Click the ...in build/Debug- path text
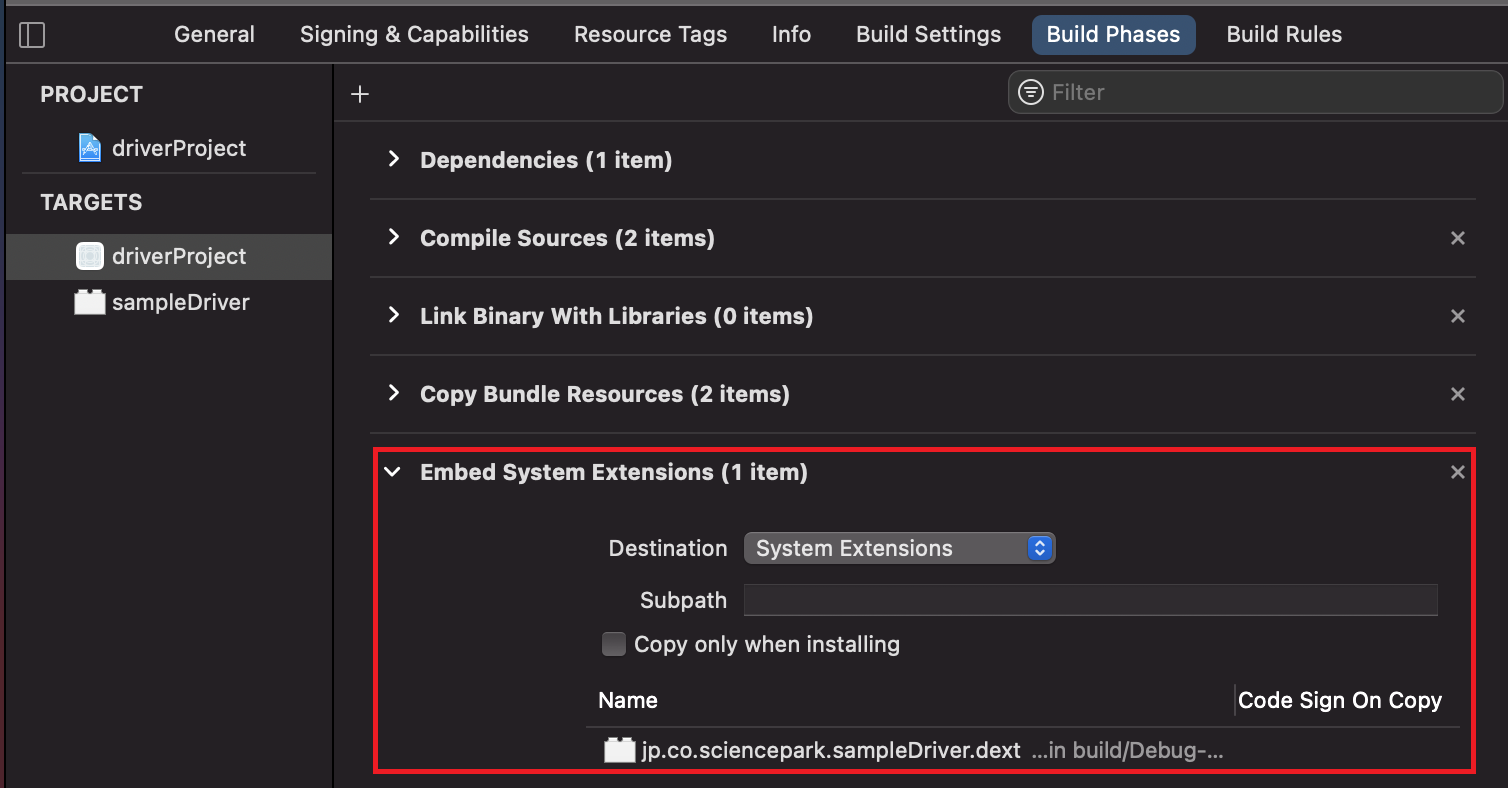 [1127, 750]
